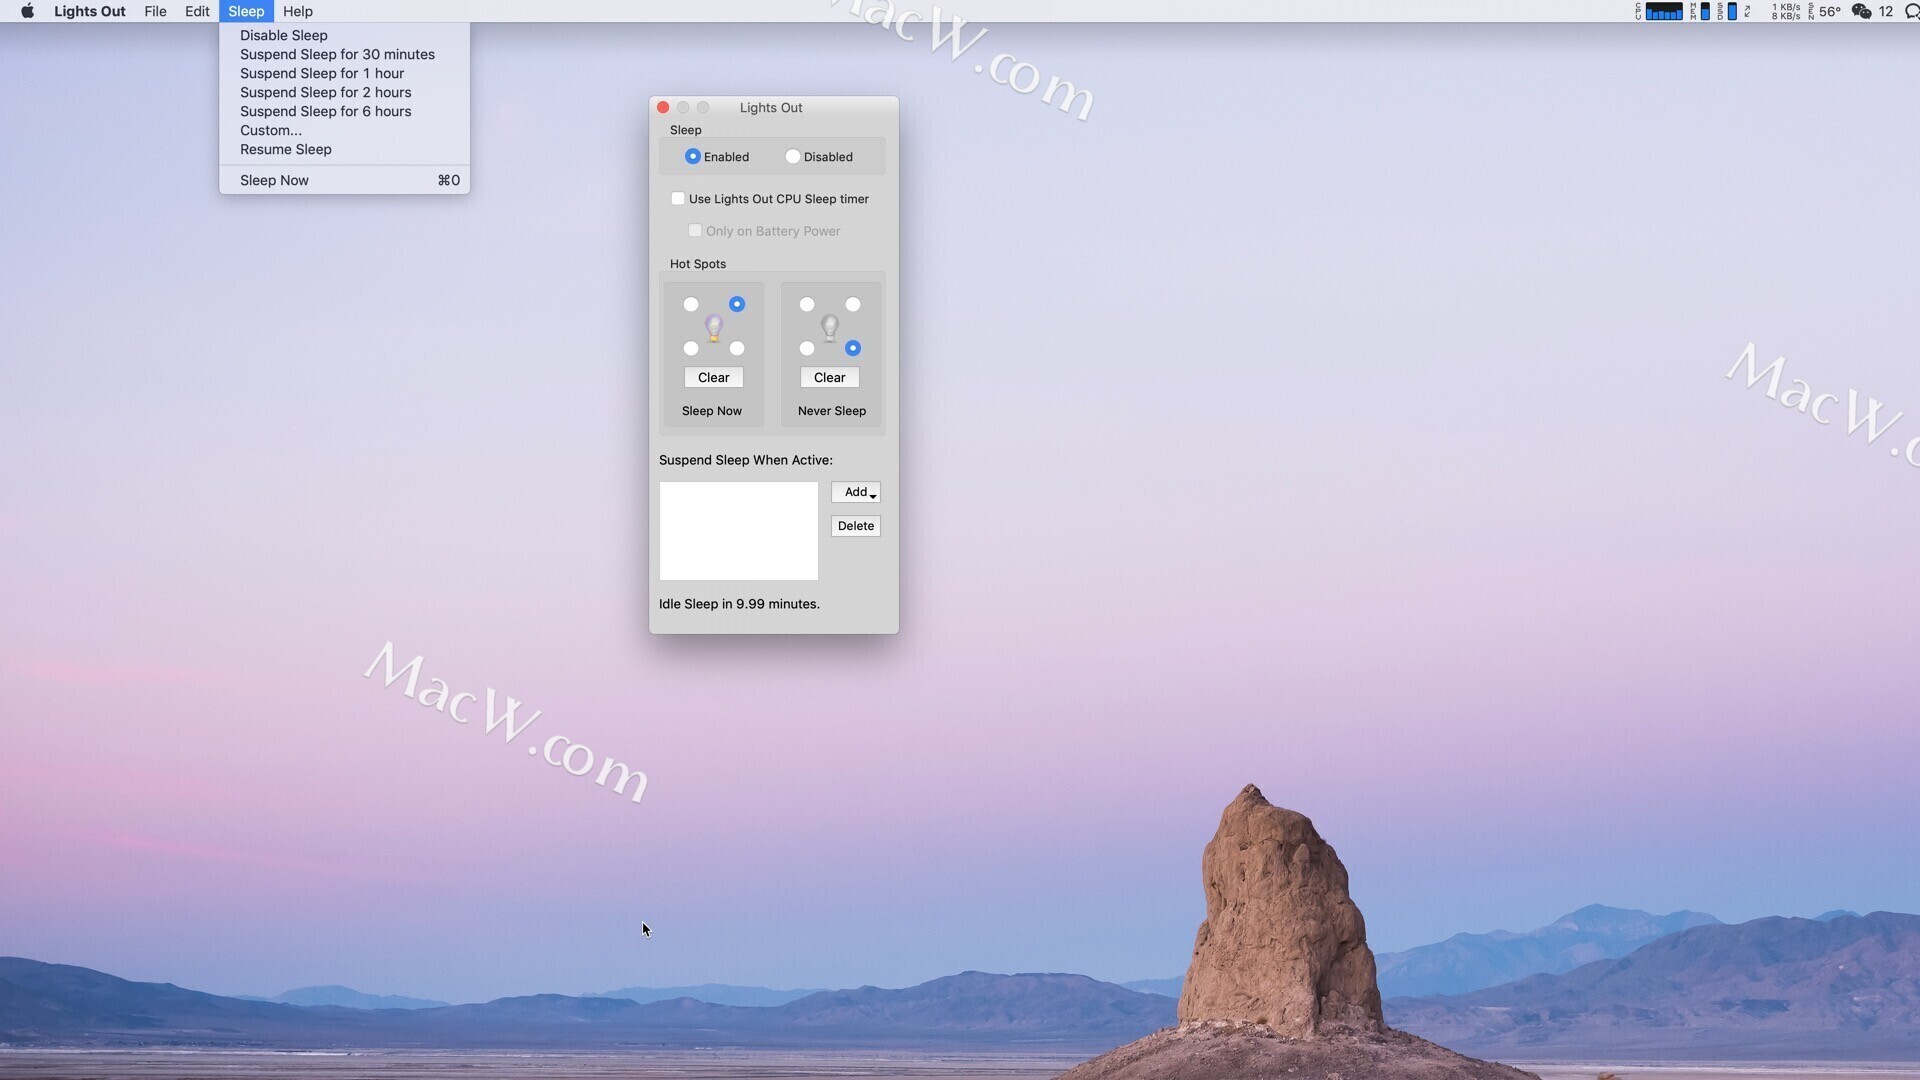The image size is (1920, 1080).
Task: Enable Use Lights Out CPU Sleep timer
Action: tap(678, 199)
